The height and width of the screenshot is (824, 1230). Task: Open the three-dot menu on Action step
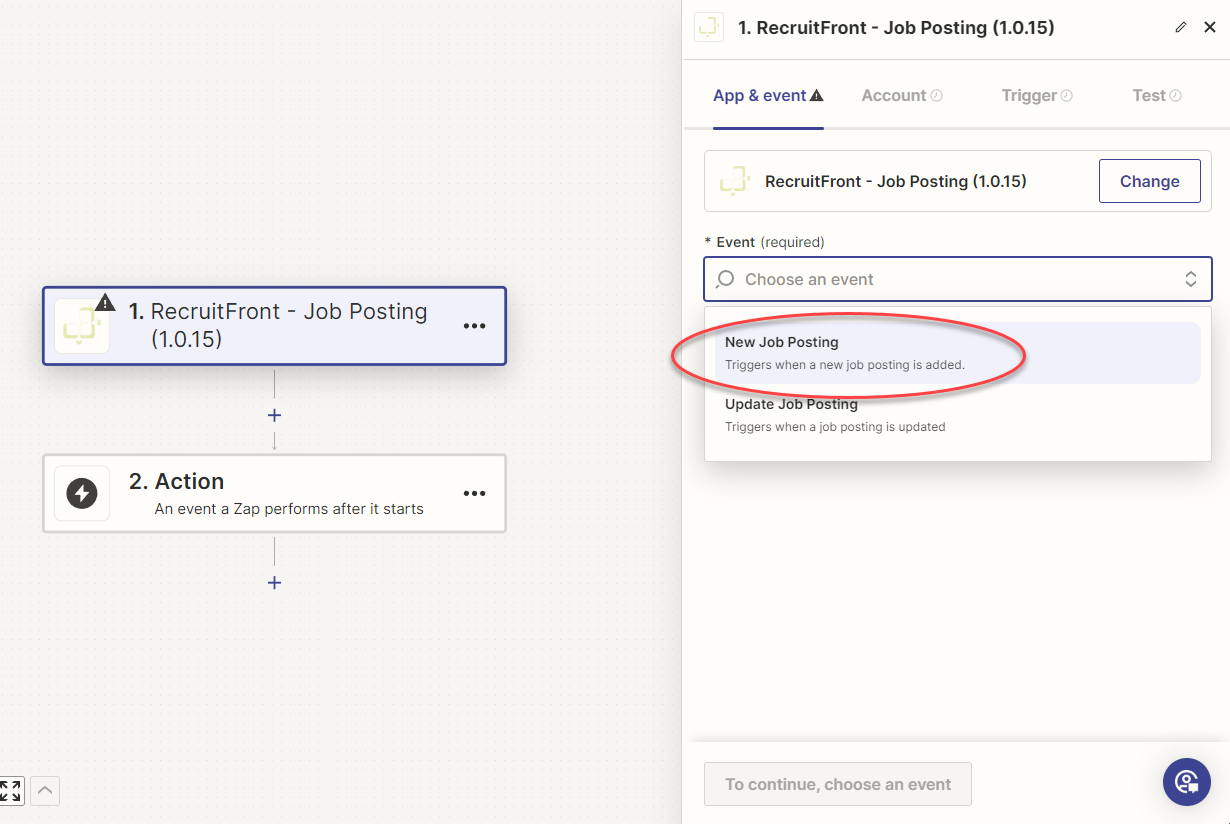(474, 493)
